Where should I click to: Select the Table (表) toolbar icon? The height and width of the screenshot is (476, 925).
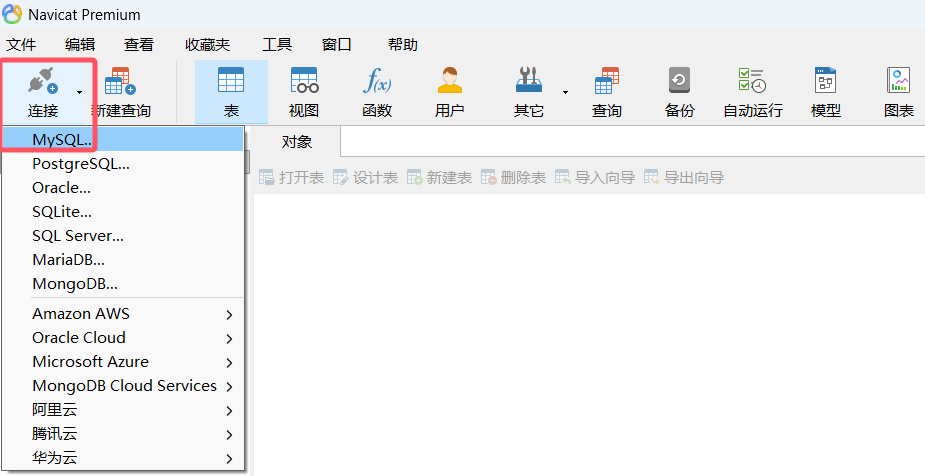231,80
